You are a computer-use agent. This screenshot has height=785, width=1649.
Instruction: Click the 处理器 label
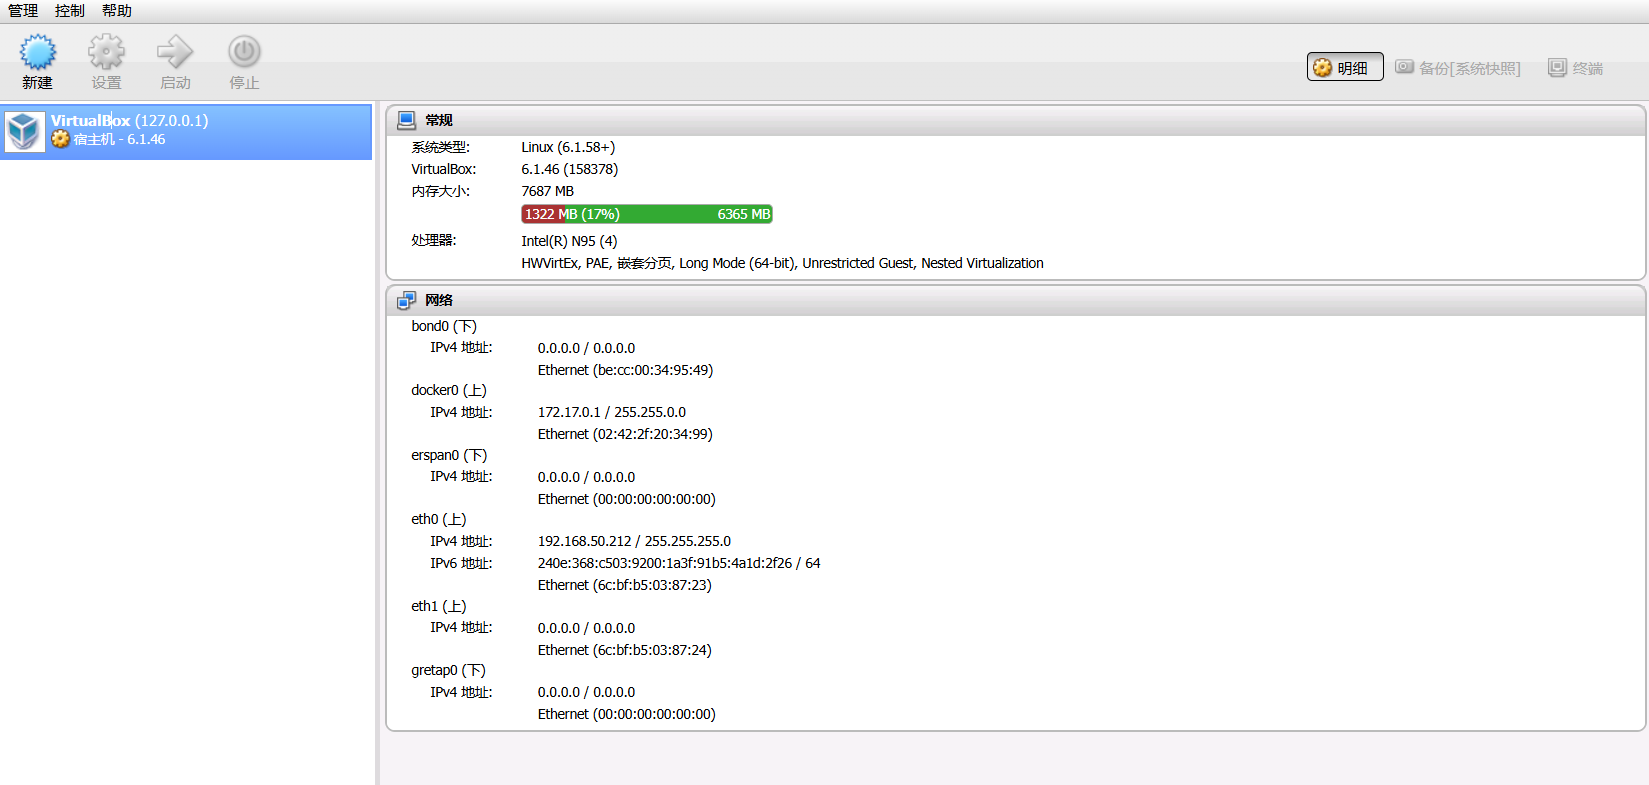coord(433,241)
